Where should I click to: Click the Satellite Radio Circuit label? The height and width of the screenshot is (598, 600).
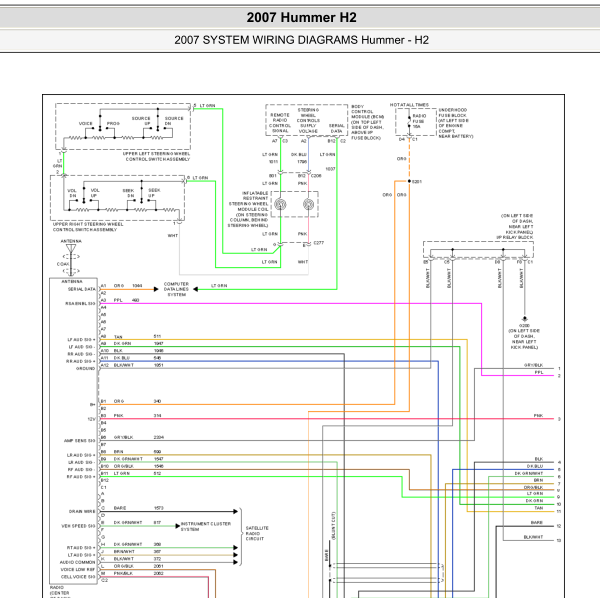257,533
